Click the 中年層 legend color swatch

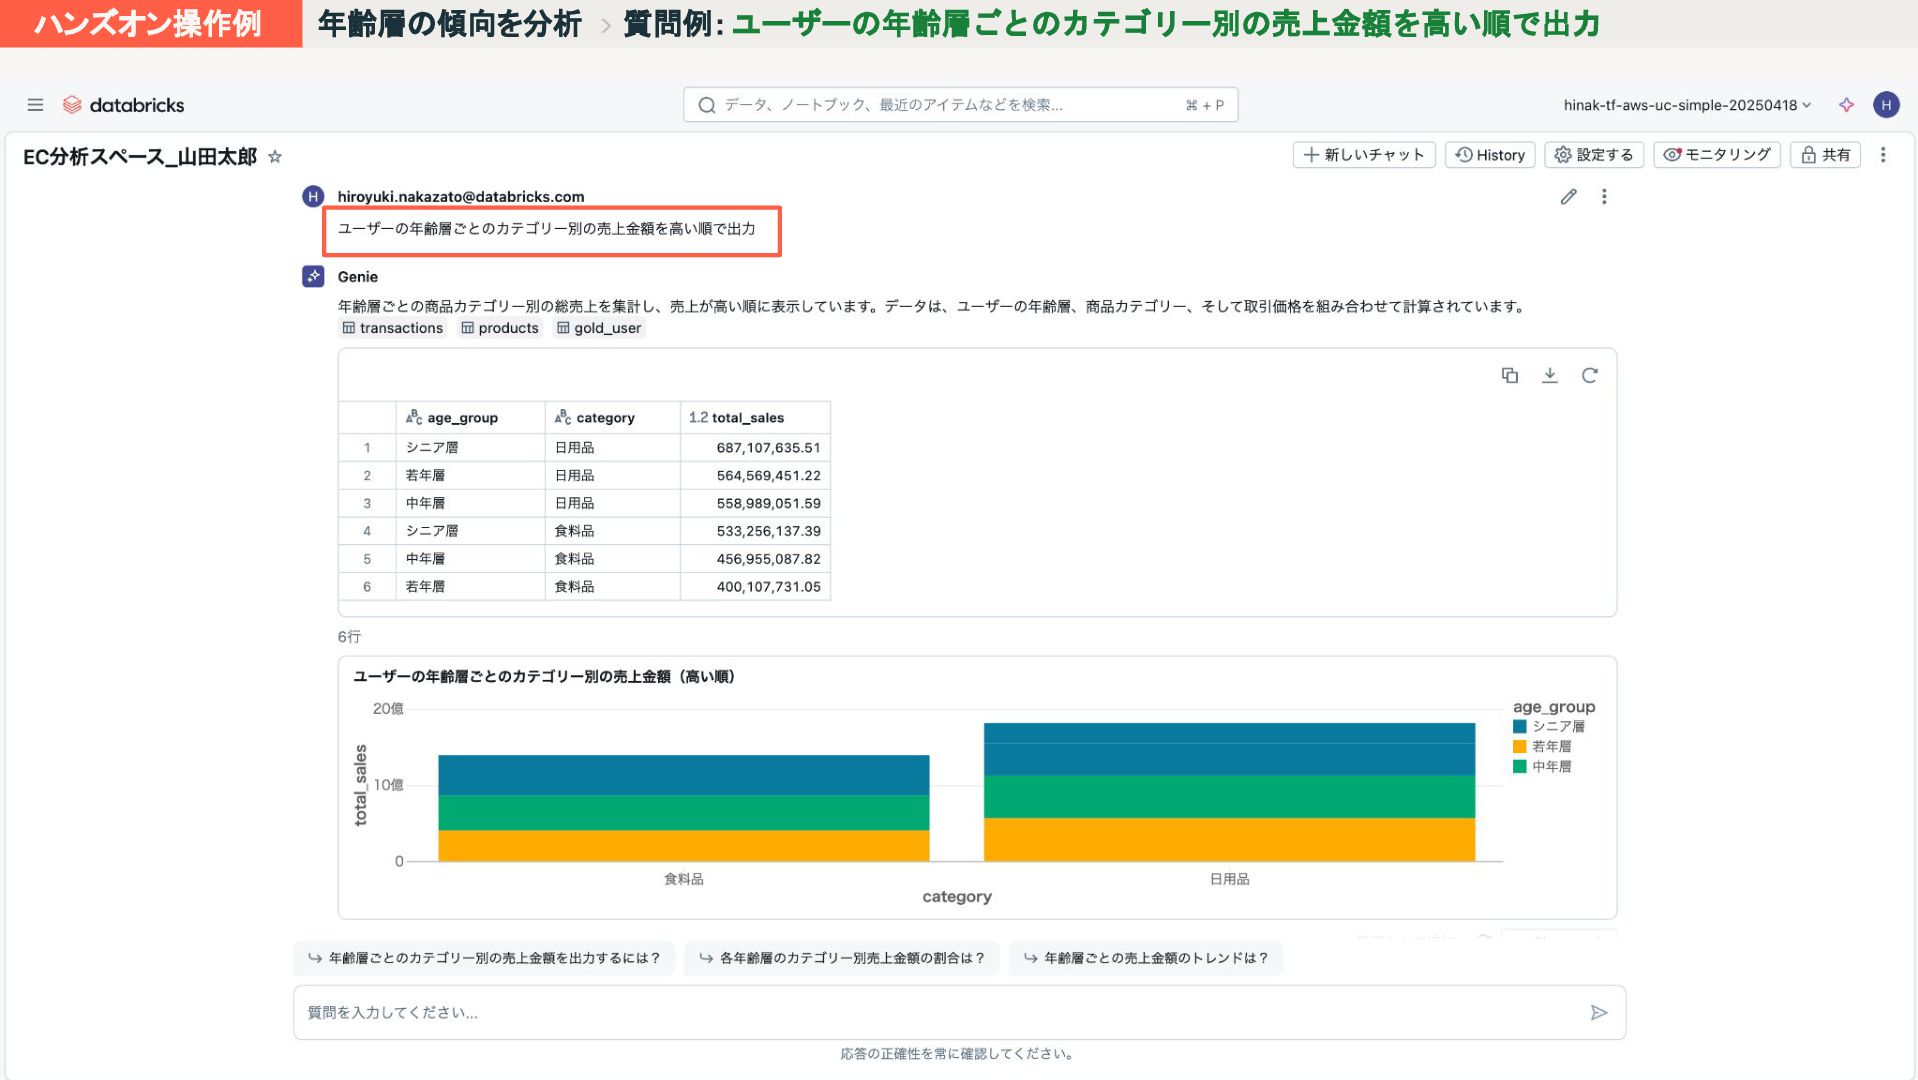coord(1520,767)
